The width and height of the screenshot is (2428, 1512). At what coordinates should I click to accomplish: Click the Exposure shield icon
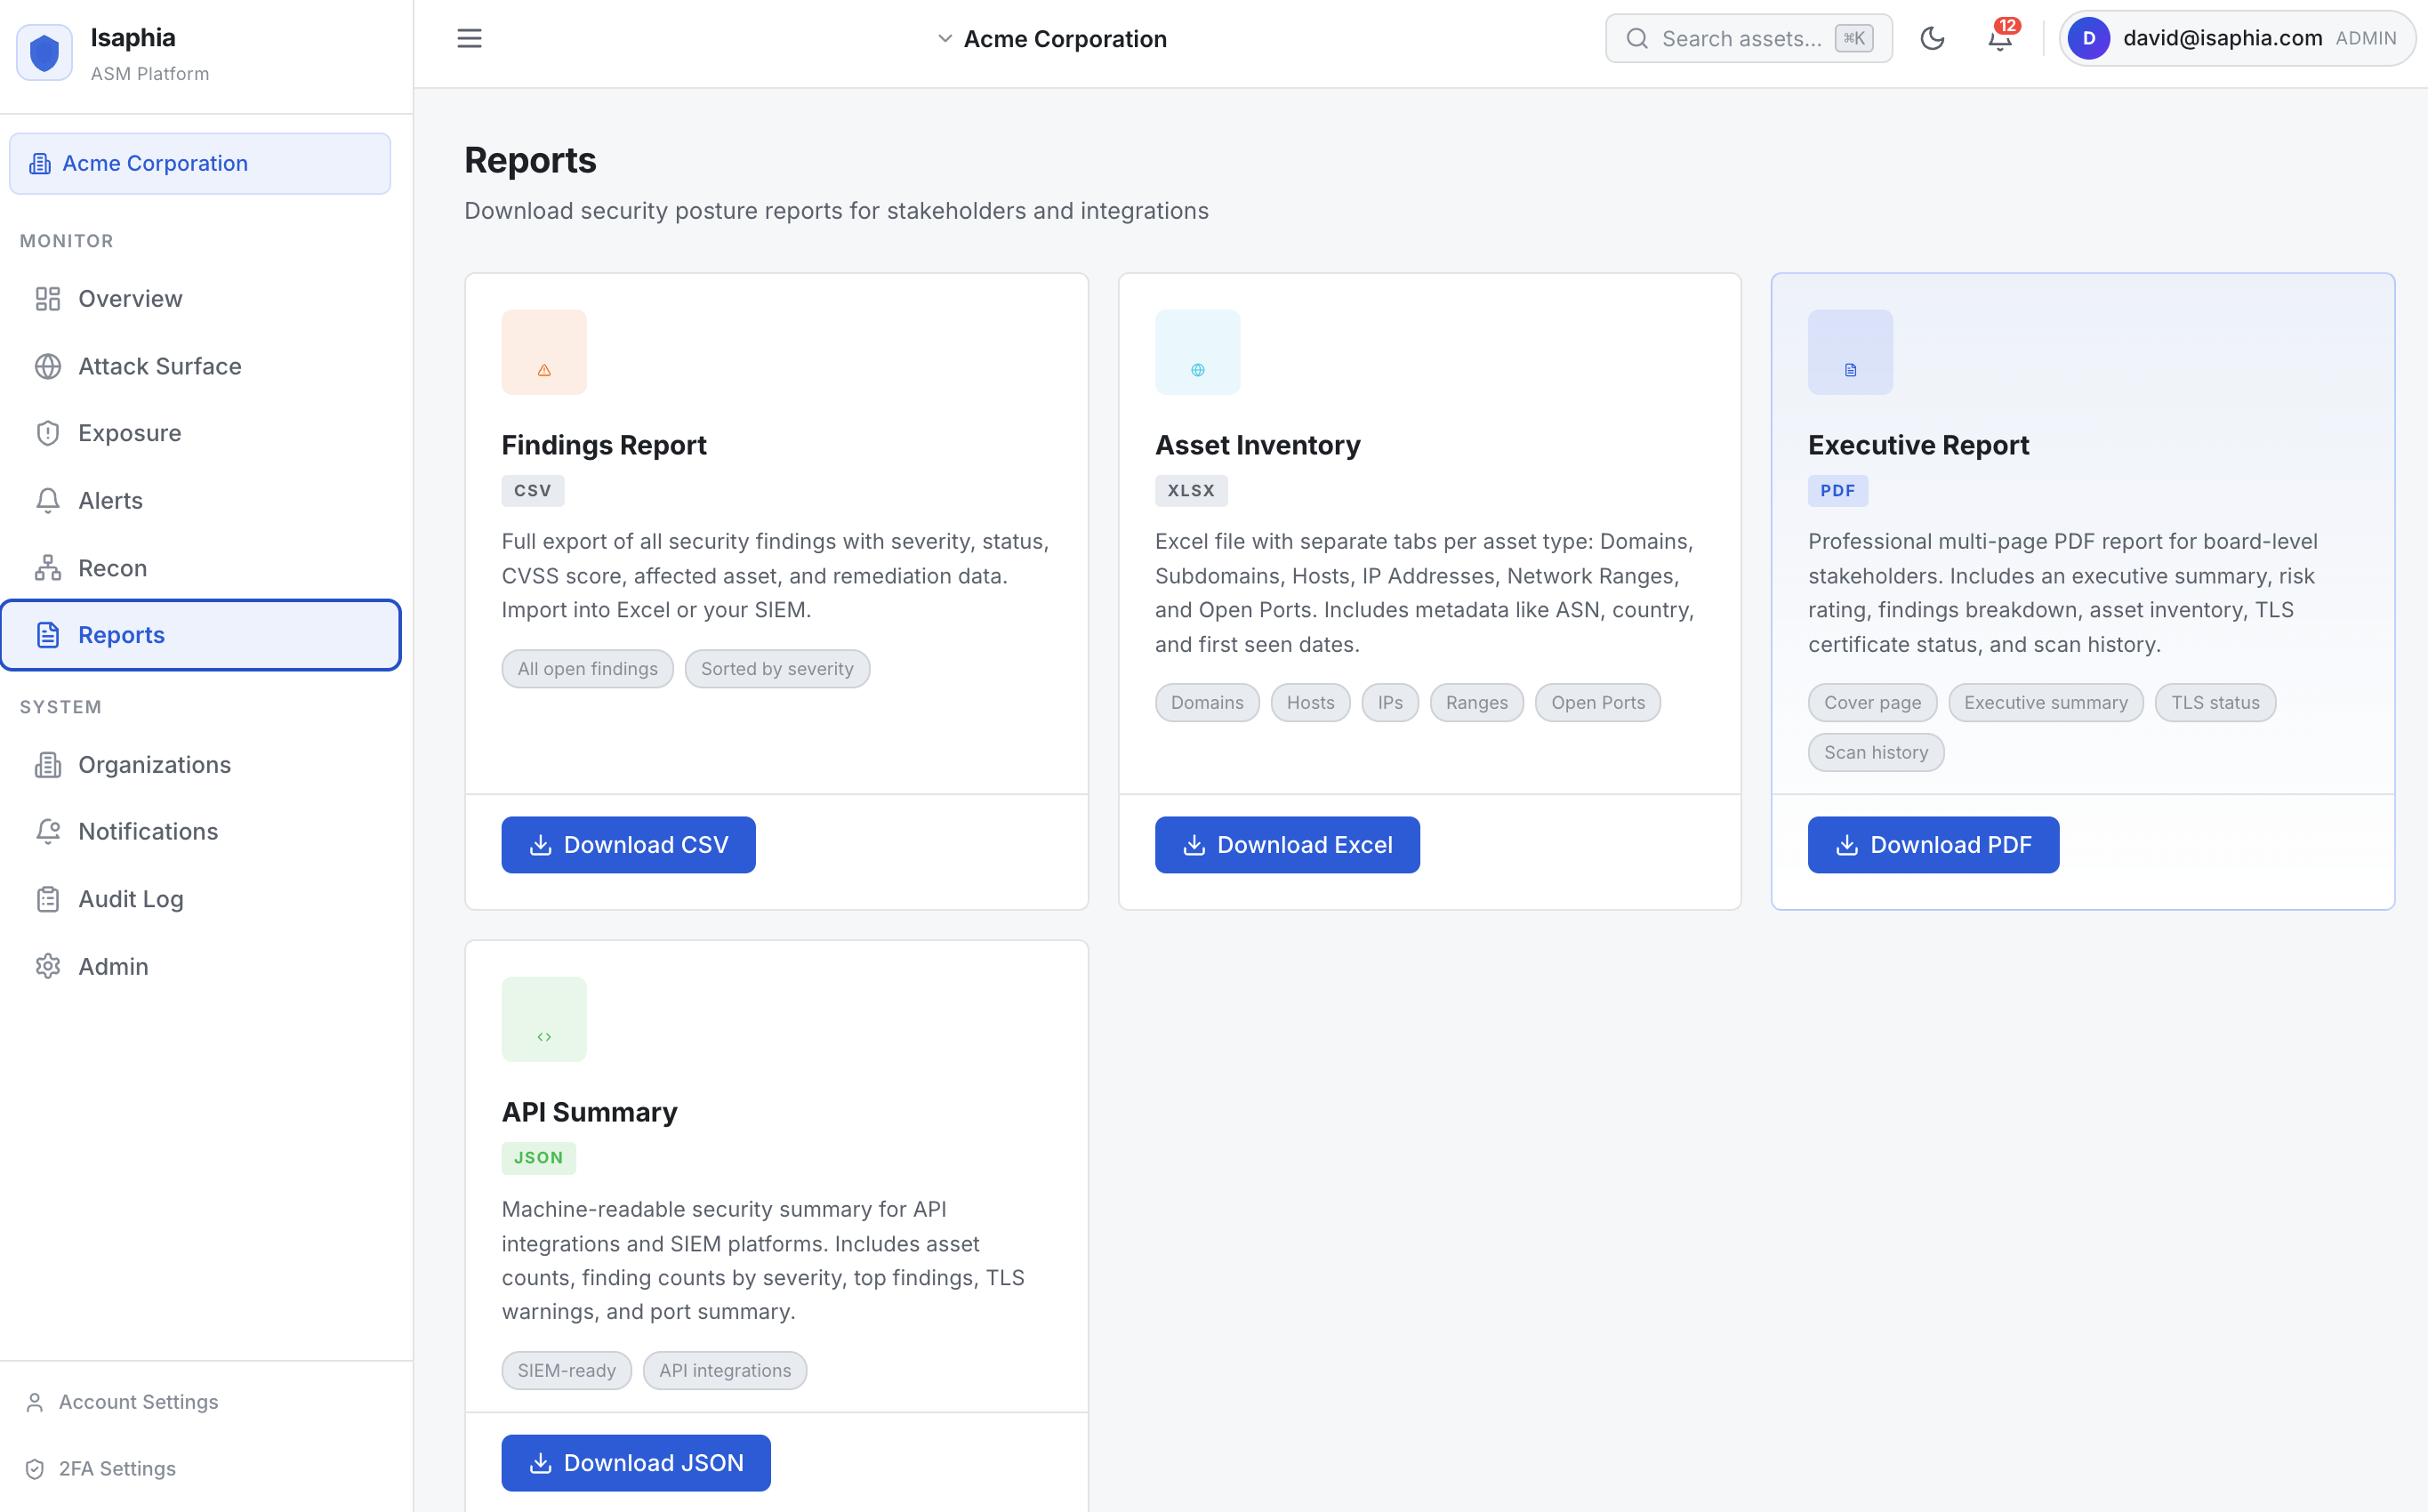(48, 433)
